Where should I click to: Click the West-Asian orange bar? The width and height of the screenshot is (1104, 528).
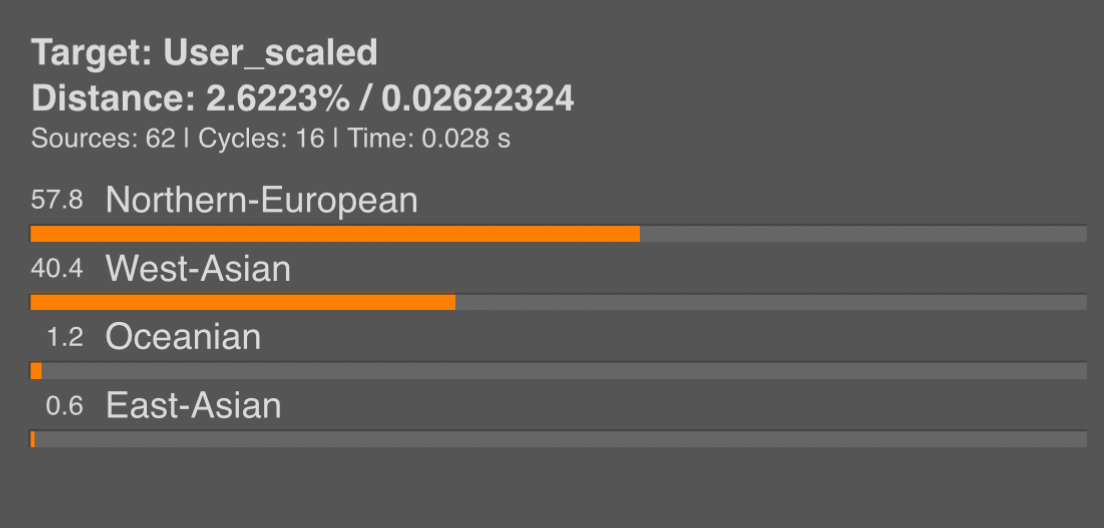click(x=243, y=302)
